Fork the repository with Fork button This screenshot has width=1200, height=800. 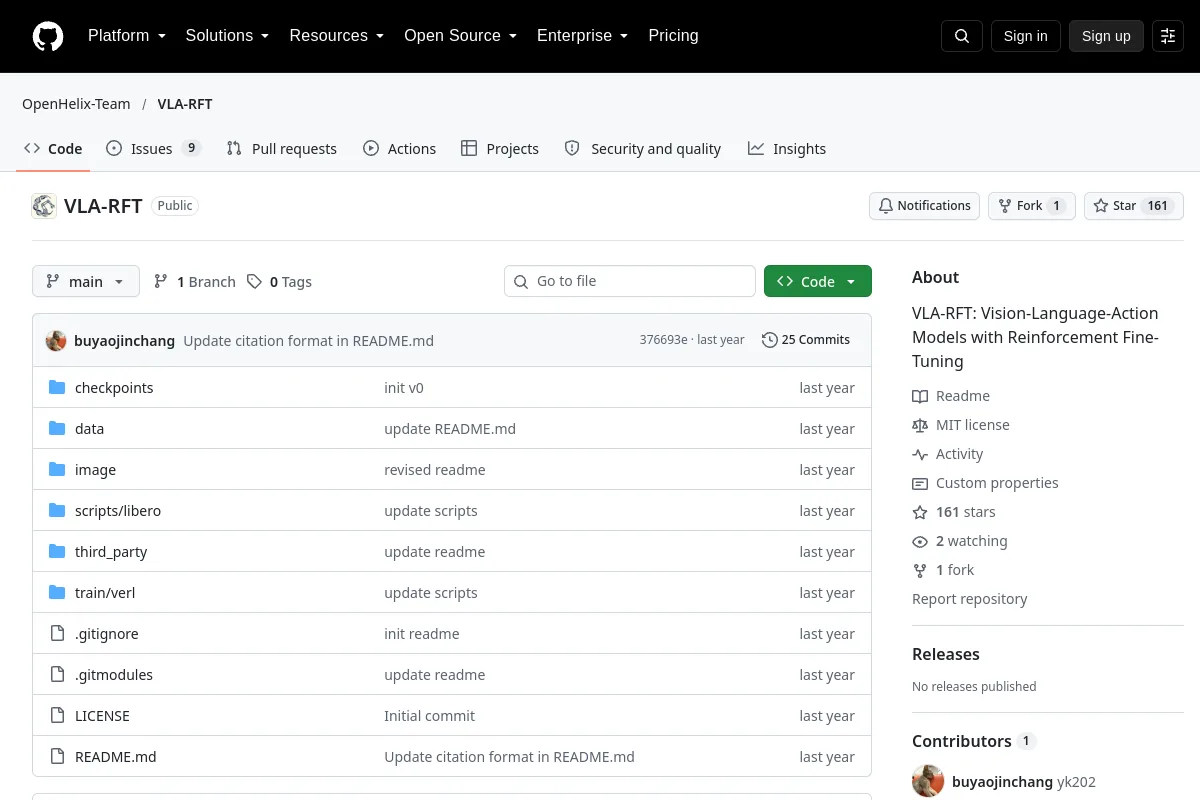coord(1032,206)
